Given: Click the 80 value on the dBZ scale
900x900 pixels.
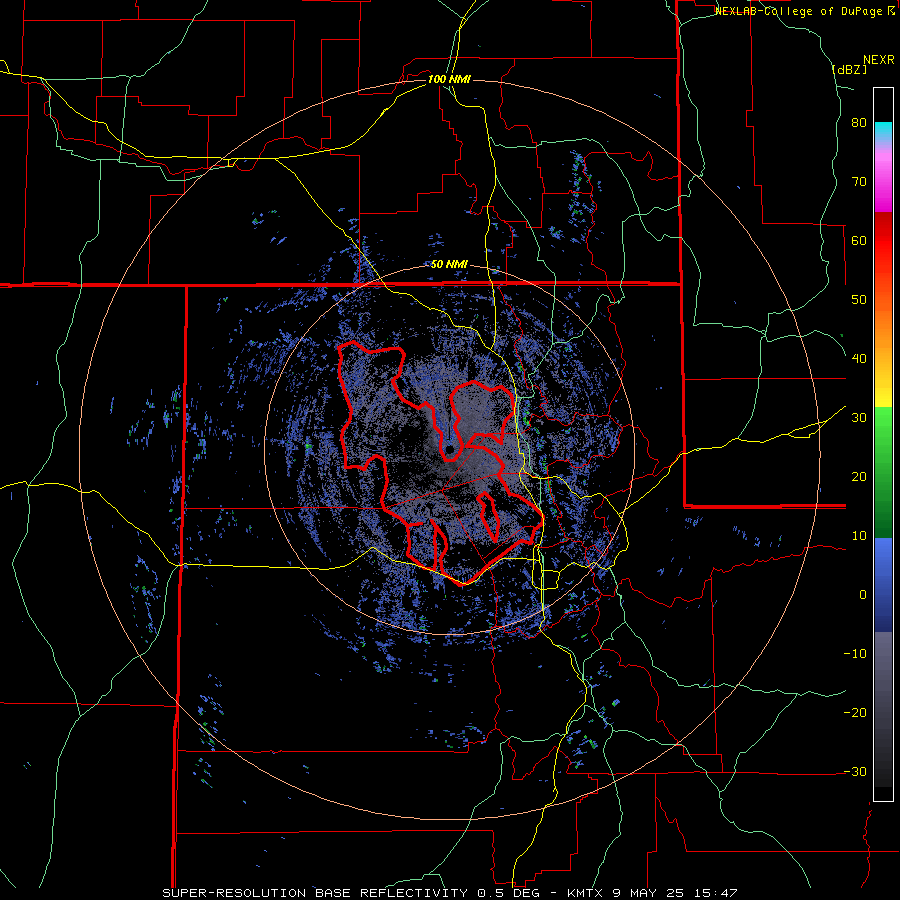Looking at the screenshot, I should click(859, 123).
